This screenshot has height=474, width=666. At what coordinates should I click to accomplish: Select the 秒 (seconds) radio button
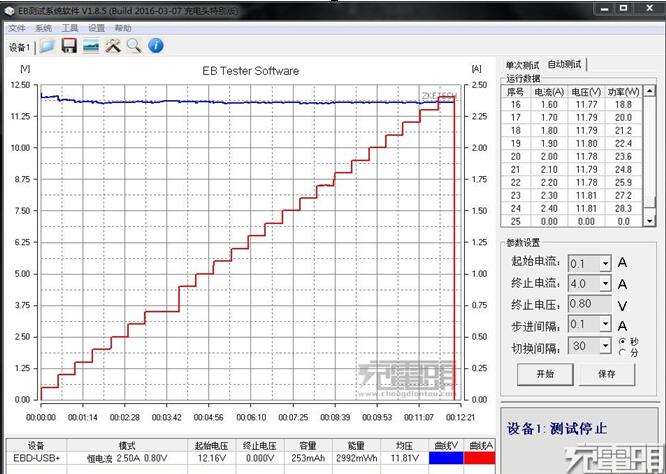[x=622, y=341]
